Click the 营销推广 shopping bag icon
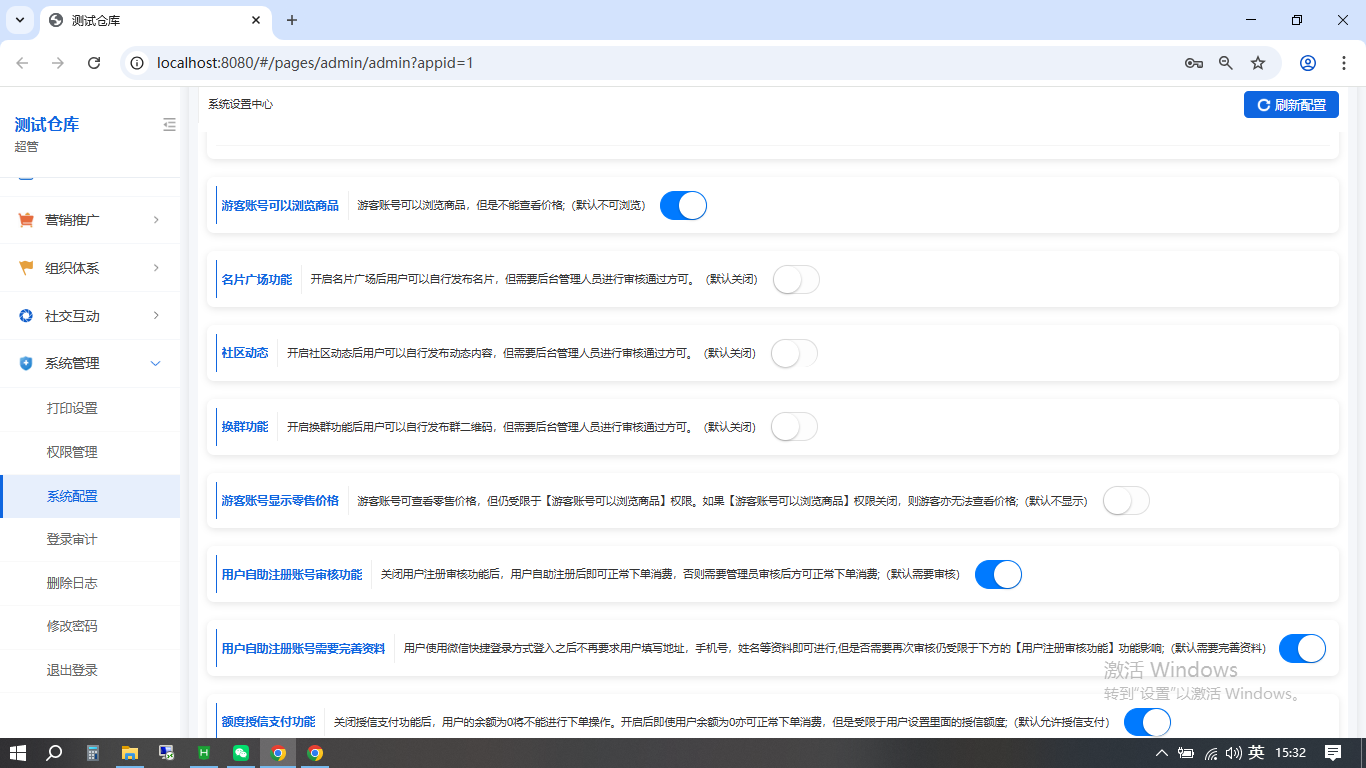 tap(26, 220)
